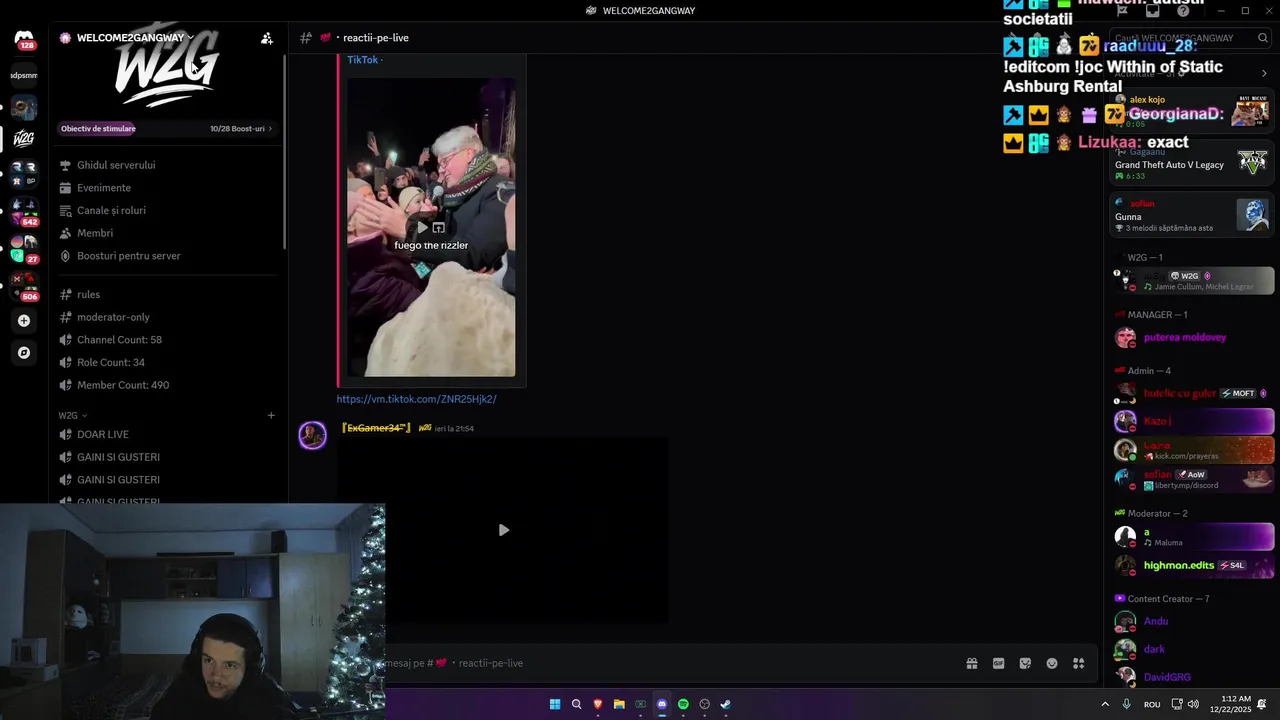Click the TikTok source label in embed
1280x720 pixels.
[363, 60]
